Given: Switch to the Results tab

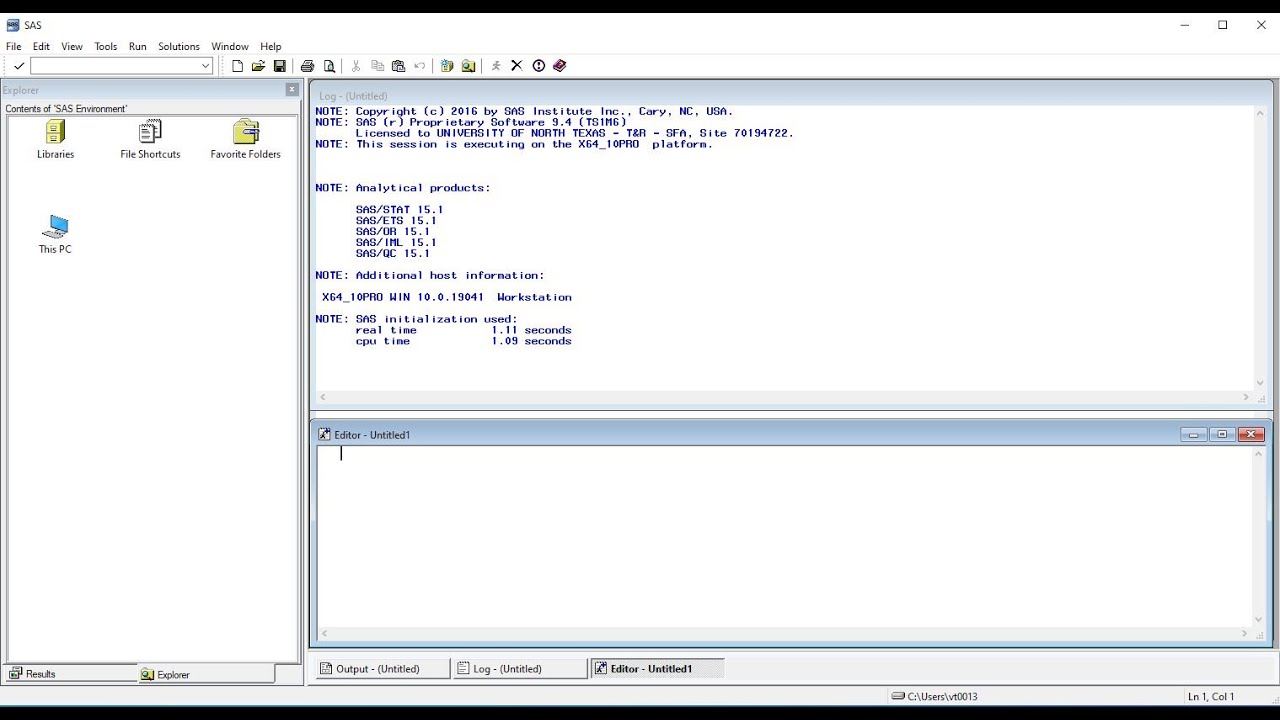Looking at the screenshot, I should pyautogui.click(x=71, y=674).
